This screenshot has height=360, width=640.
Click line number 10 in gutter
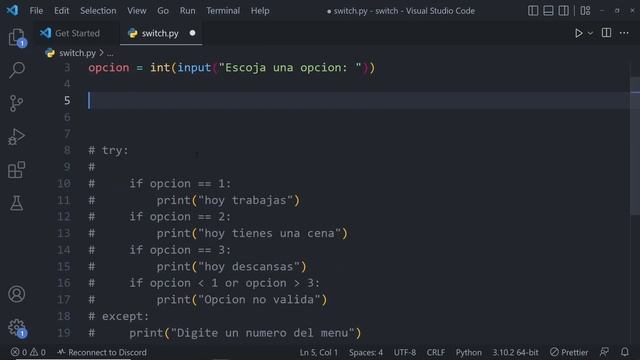pyautogui.click(x=64, y=183)
